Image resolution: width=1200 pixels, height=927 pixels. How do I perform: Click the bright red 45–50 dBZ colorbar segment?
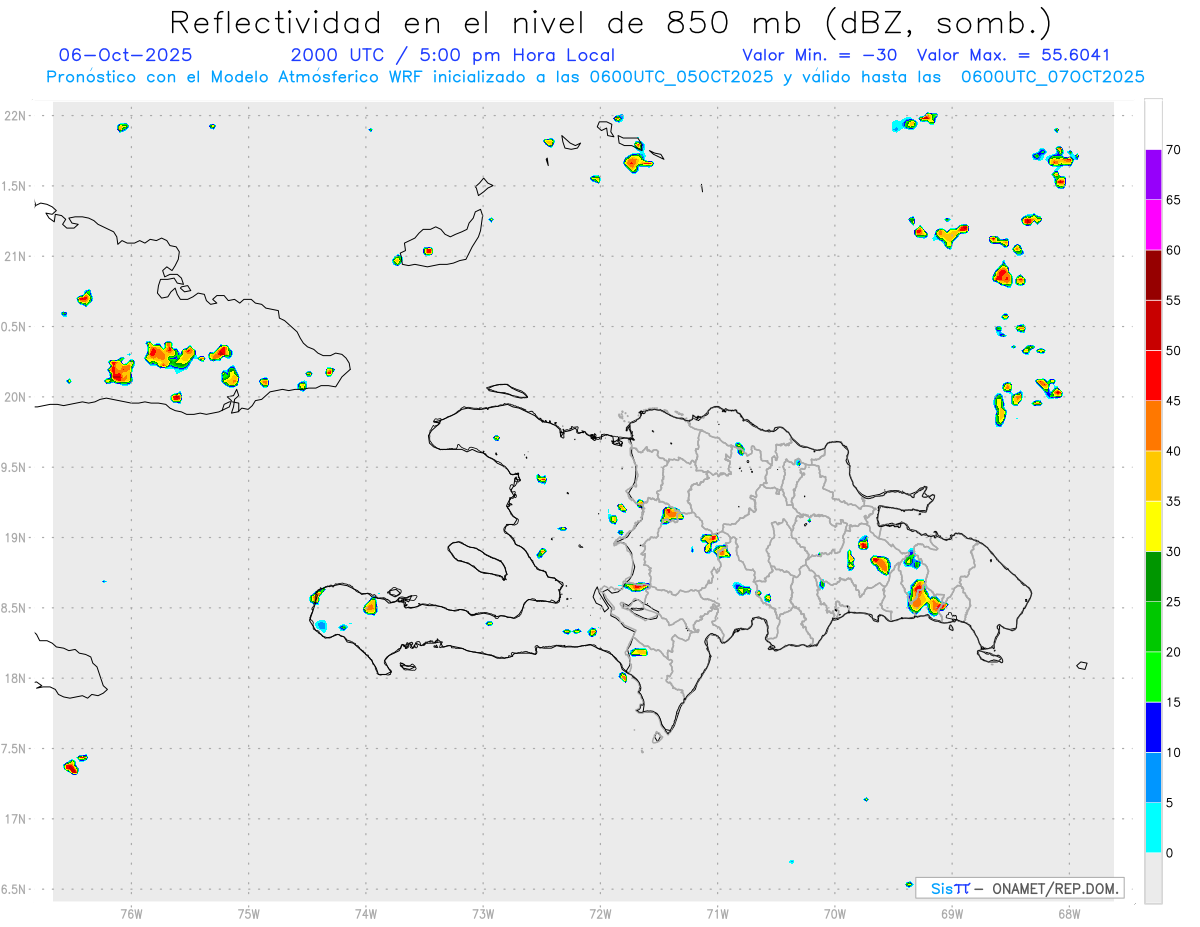(1153, 376)
